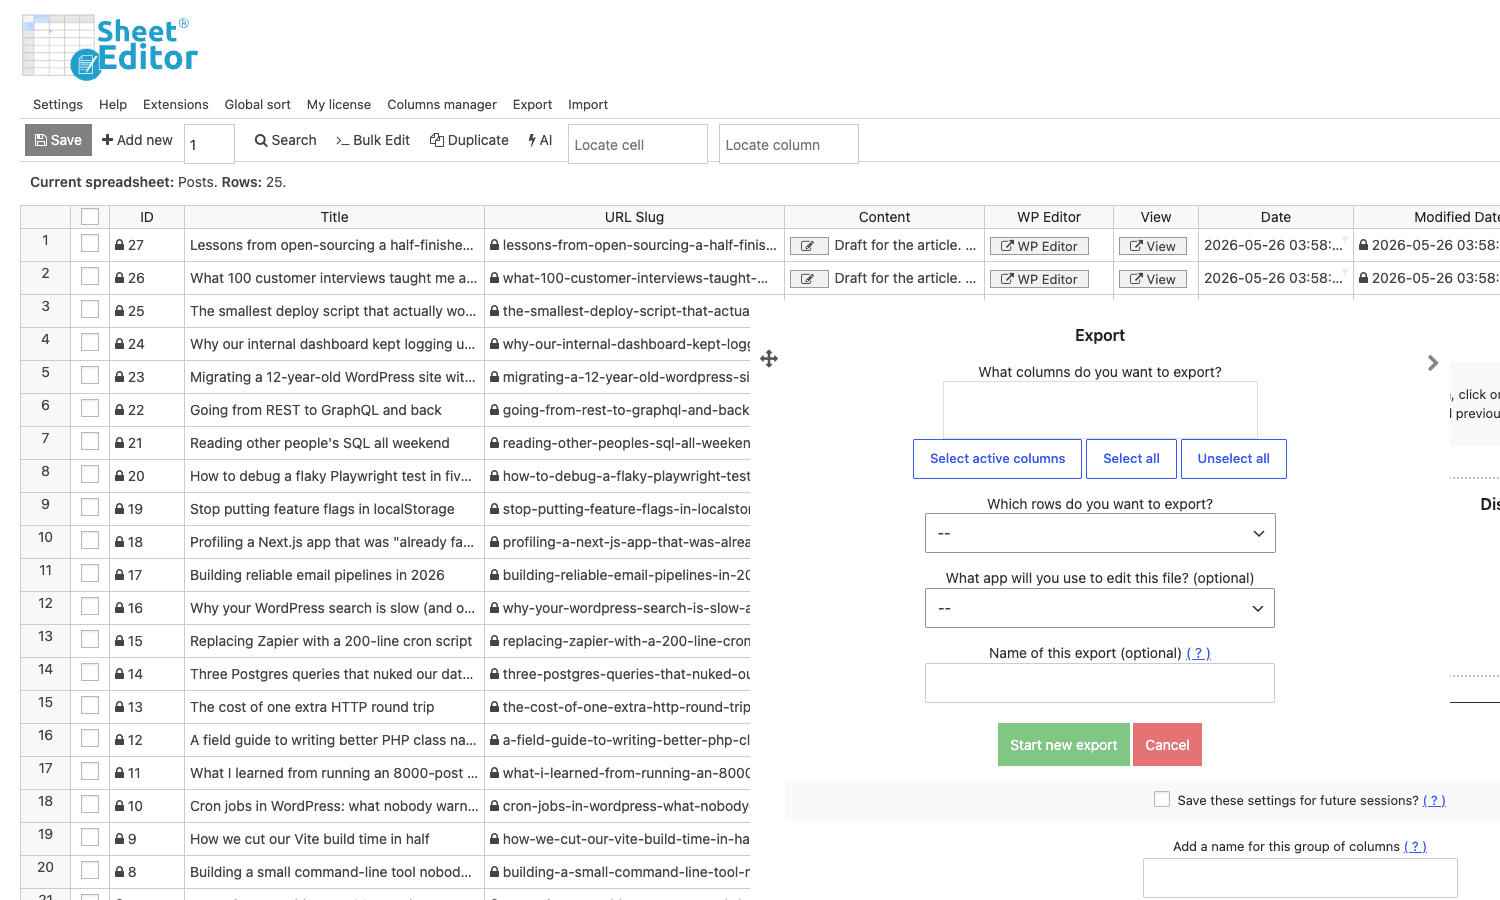Viewport: 1500px width, 900px height.
Task: Click the right chevron arrow beside Export panel
Action: coord(1433,363)
